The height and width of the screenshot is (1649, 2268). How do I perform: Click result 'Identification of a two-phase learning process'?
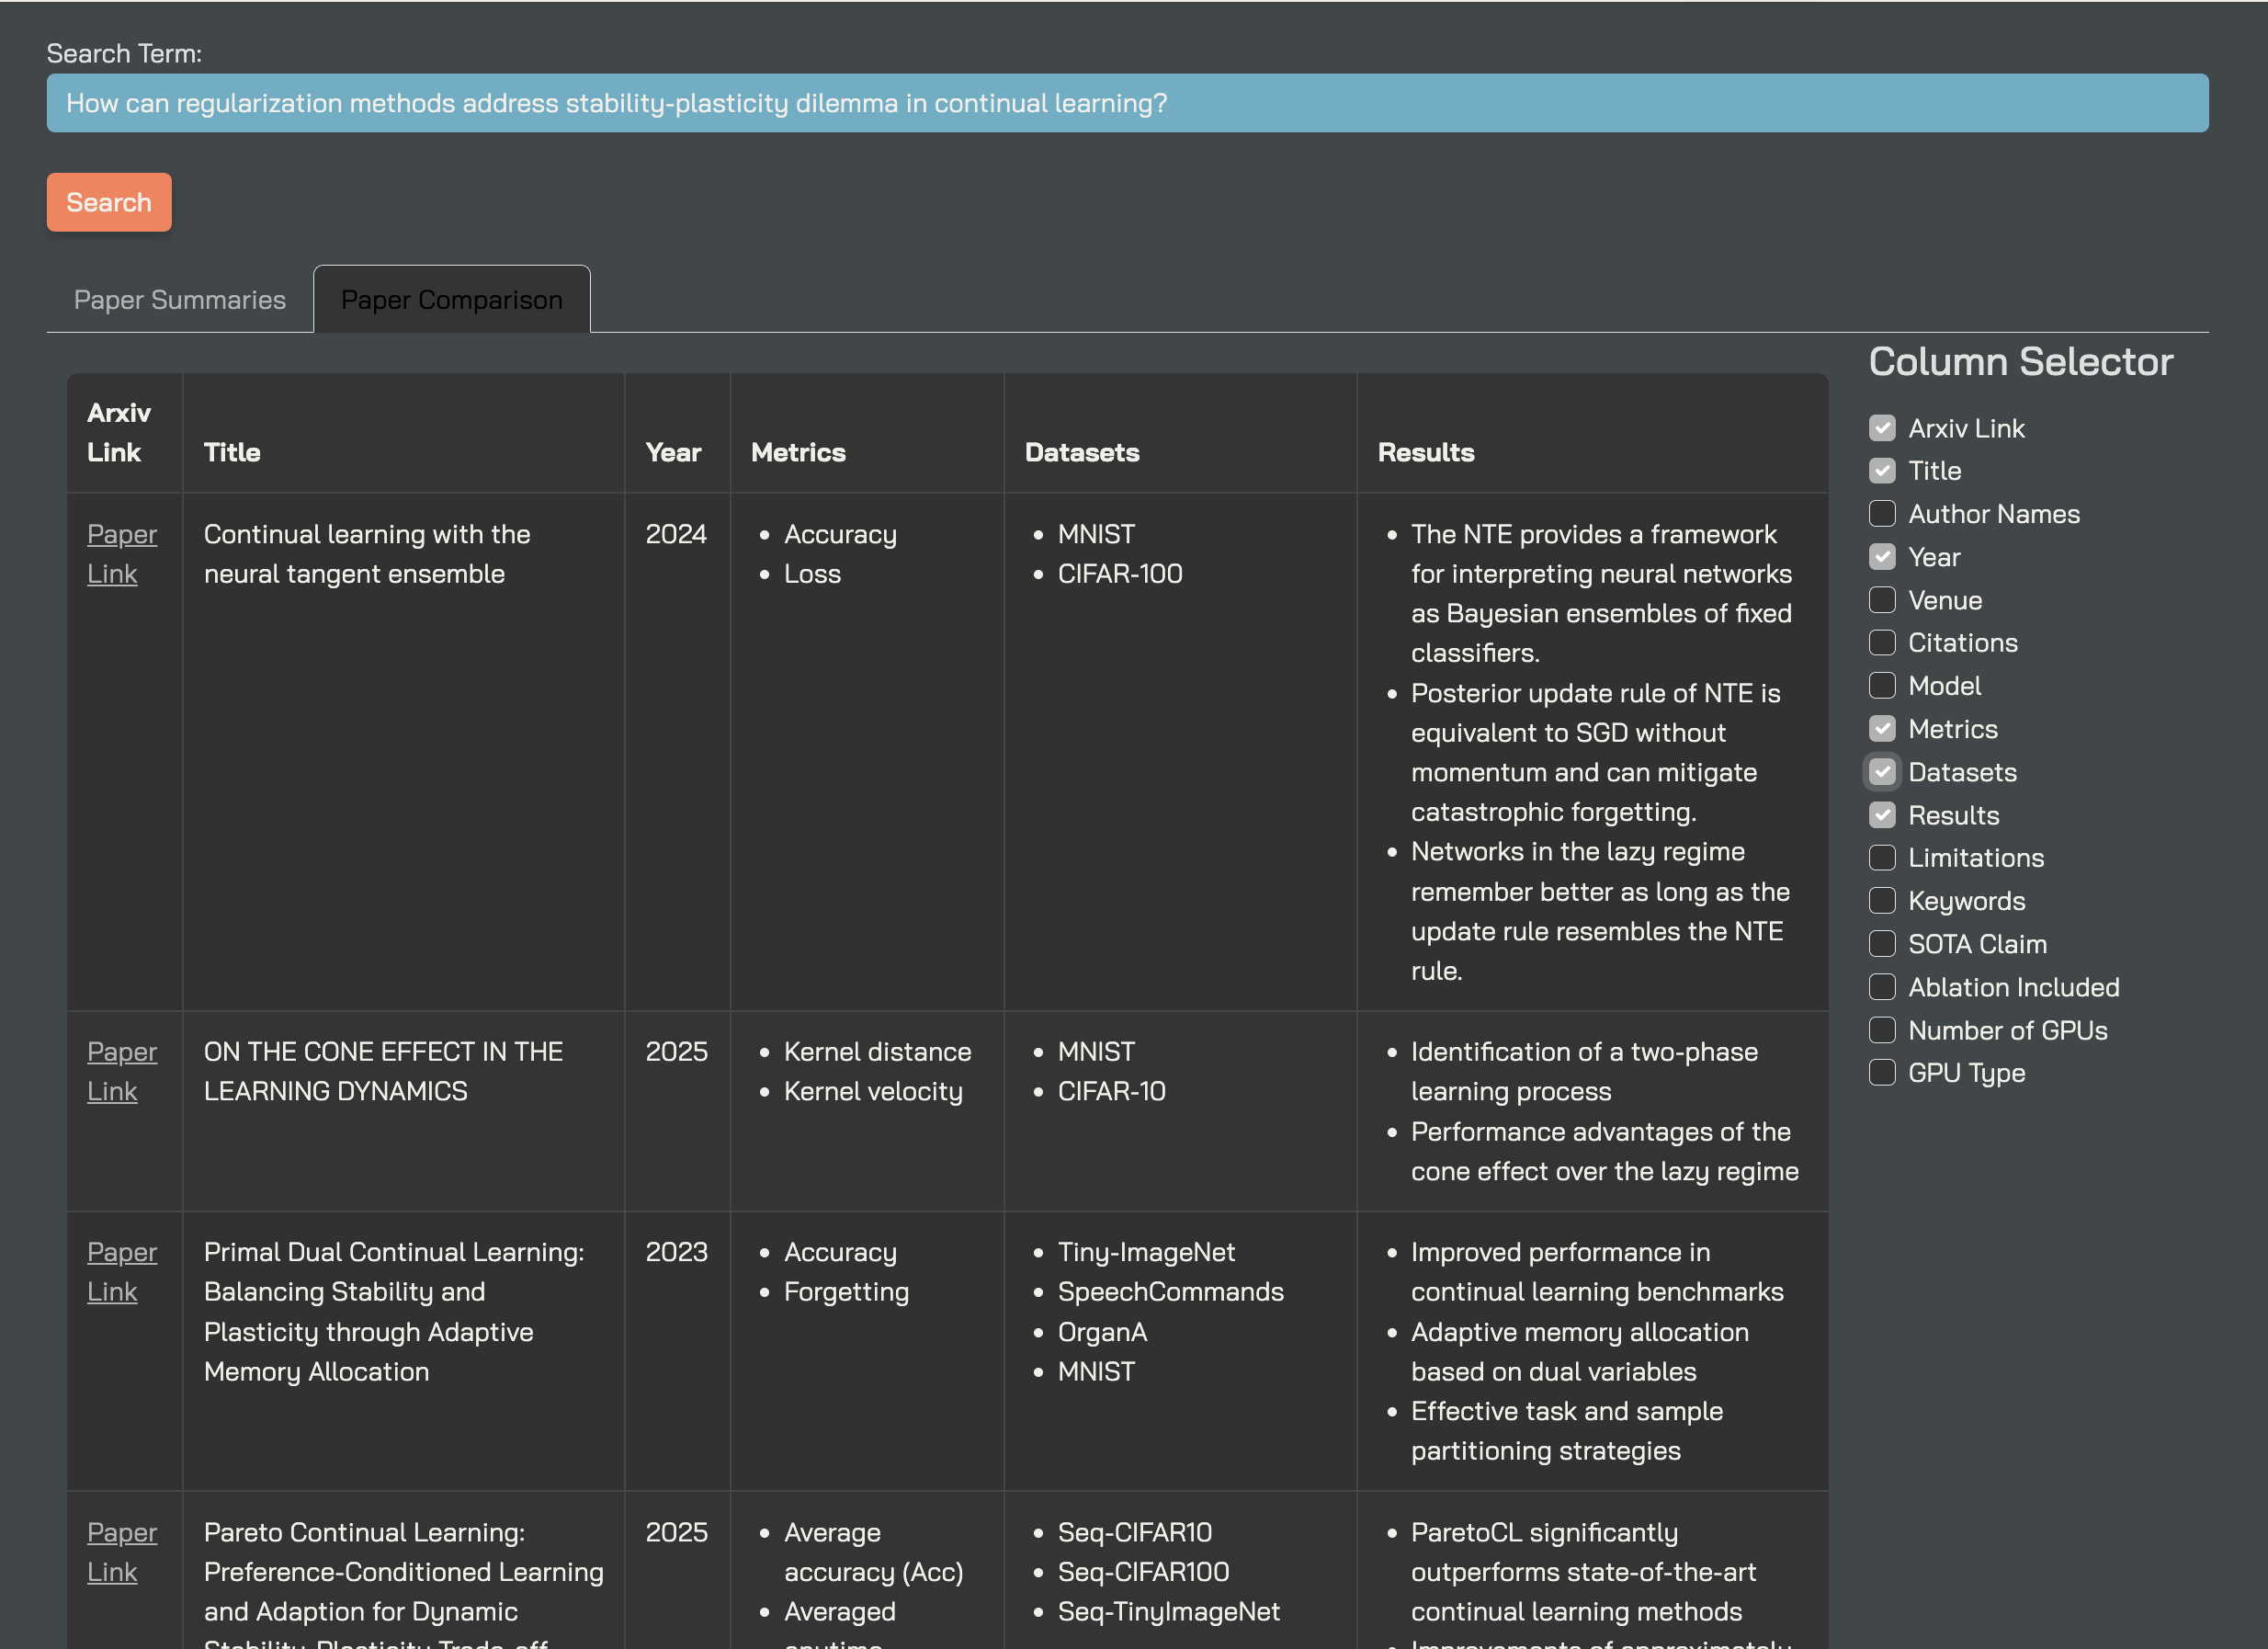click(1584, 1071)
